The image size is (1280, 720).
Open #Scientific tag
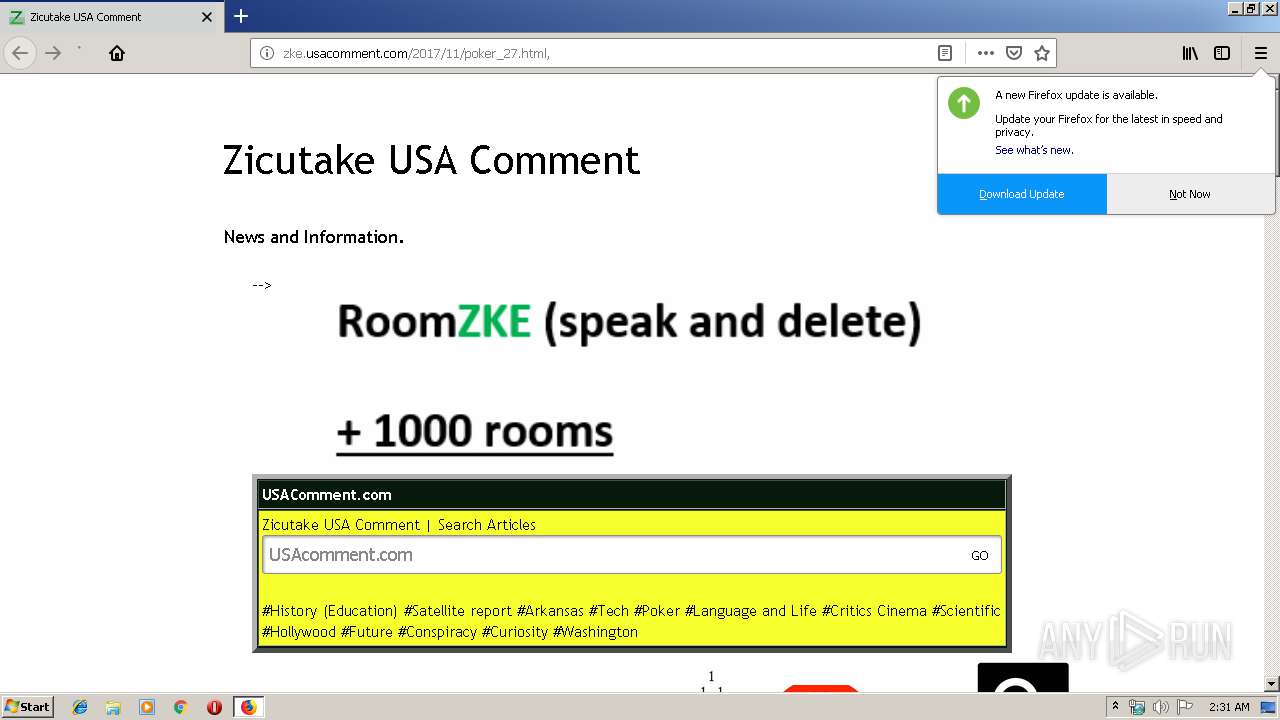966,611
